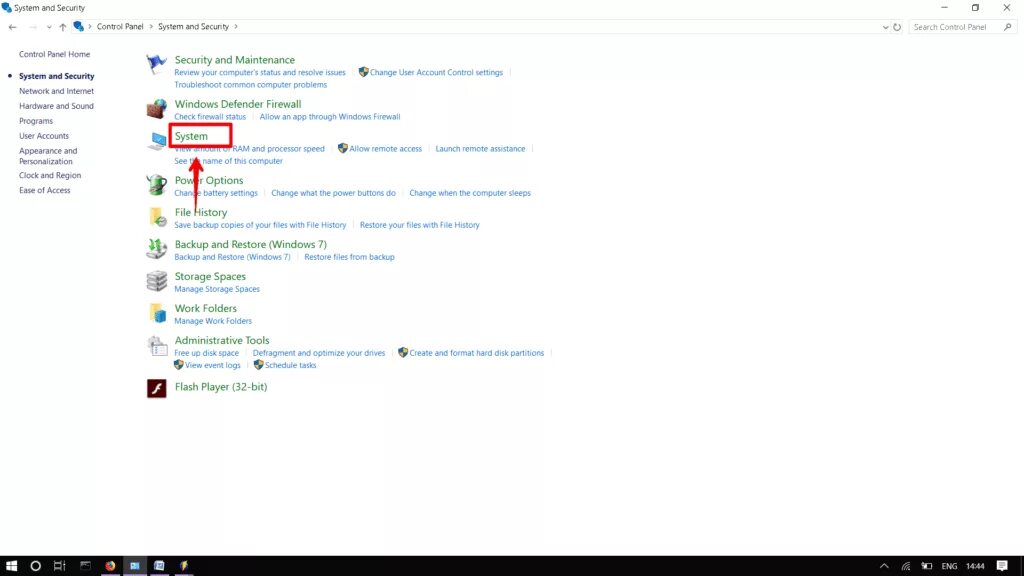Click the Windows Defender Firewall brick icon
1024x576 pixels.
coord(156,108)
